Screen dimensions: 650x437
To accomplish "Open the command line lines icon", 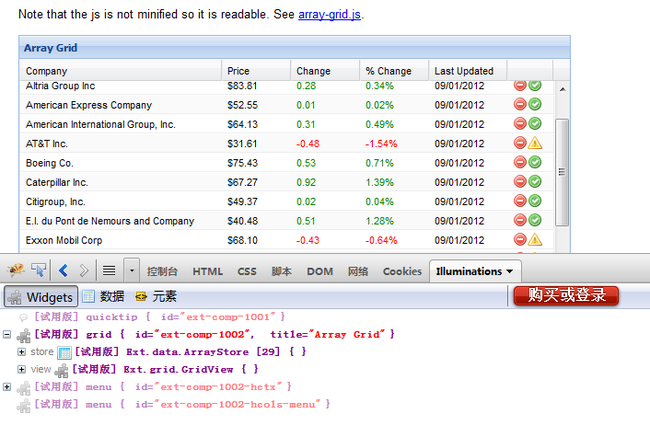I will [109, 271].
